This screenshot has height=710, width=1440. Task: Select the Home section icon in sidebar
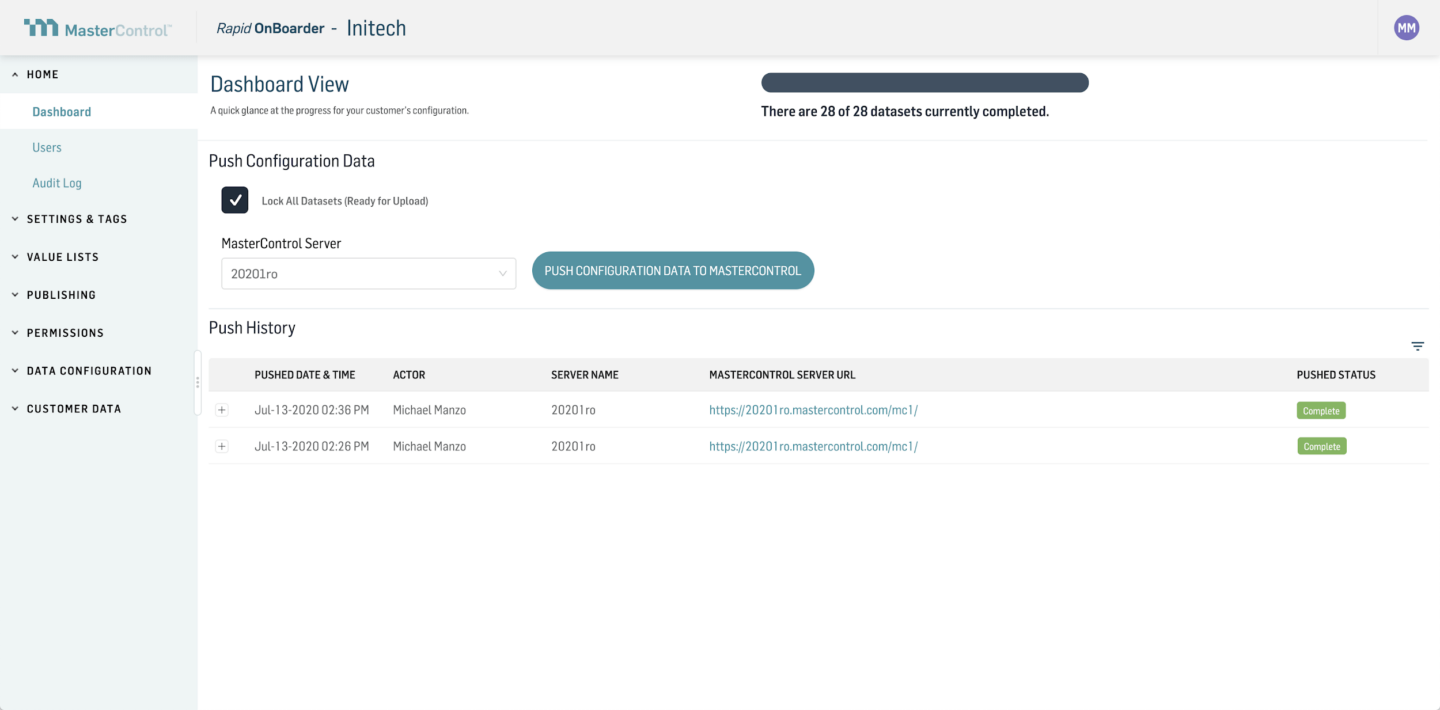click(x=14, y=73)
